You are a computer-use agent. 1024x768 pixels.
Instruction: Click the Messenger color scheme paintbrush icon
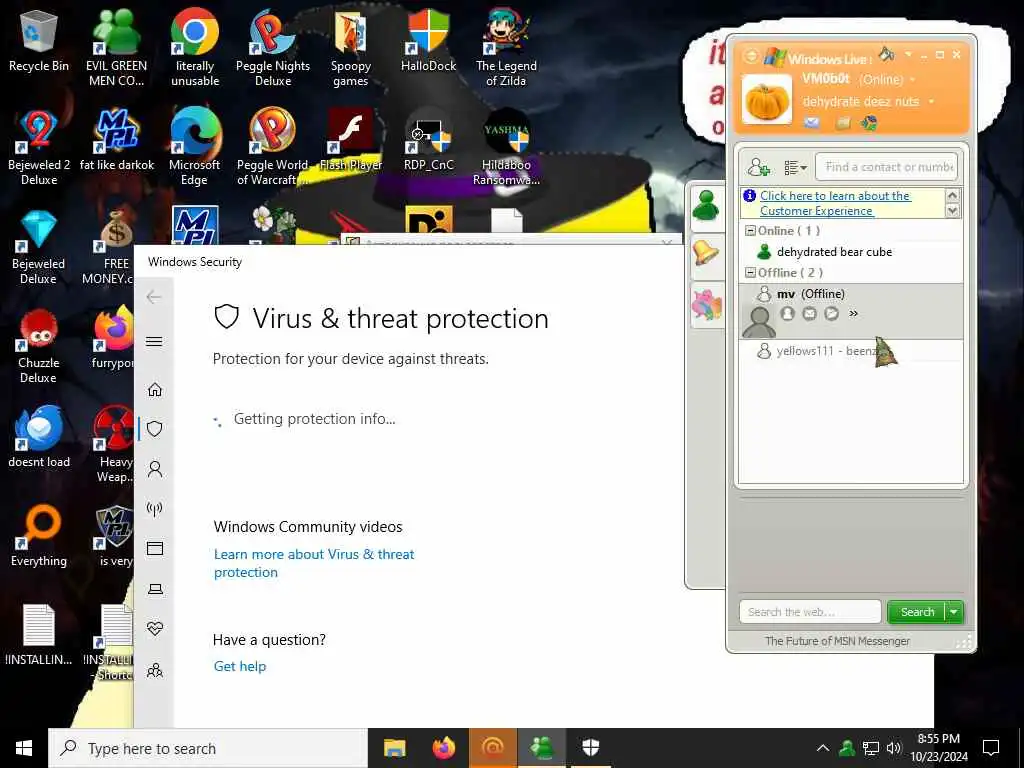click(x=886, y=54)
